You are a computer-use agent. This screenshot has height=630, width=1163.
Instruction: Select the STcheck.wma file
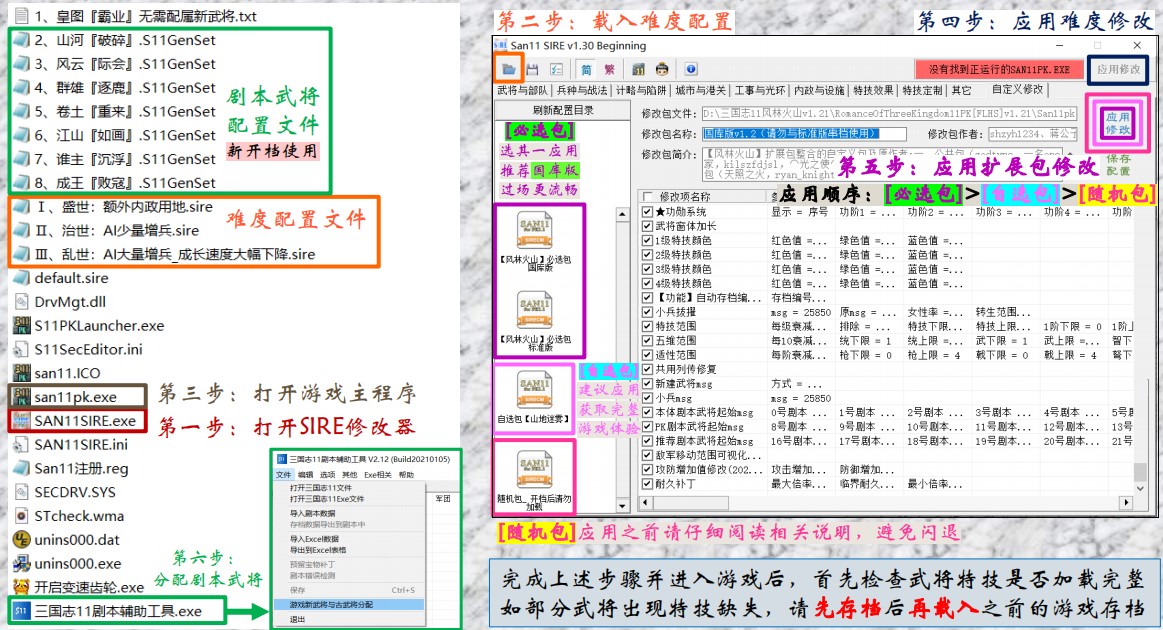(x=68, y=516)
